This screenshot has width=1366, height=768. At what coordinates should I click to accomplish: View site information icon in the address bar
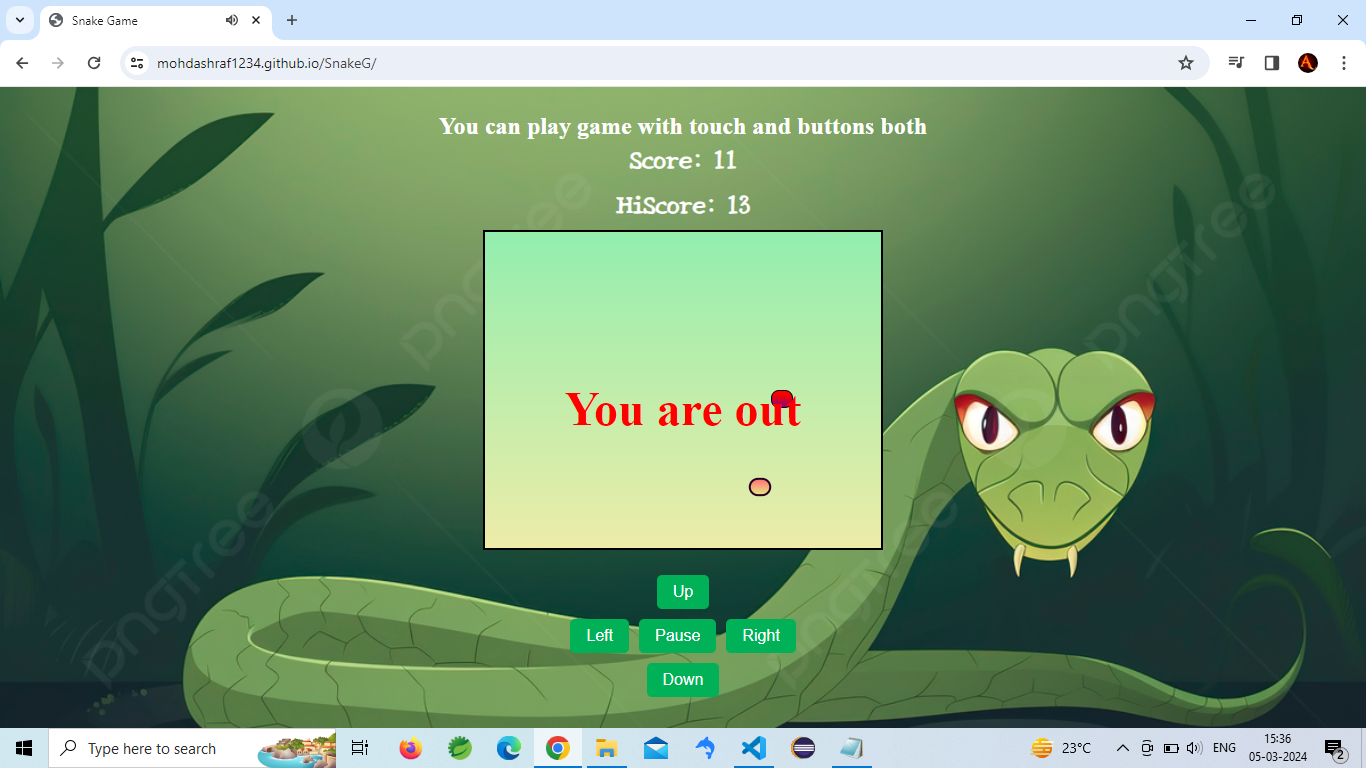[135, 62]
